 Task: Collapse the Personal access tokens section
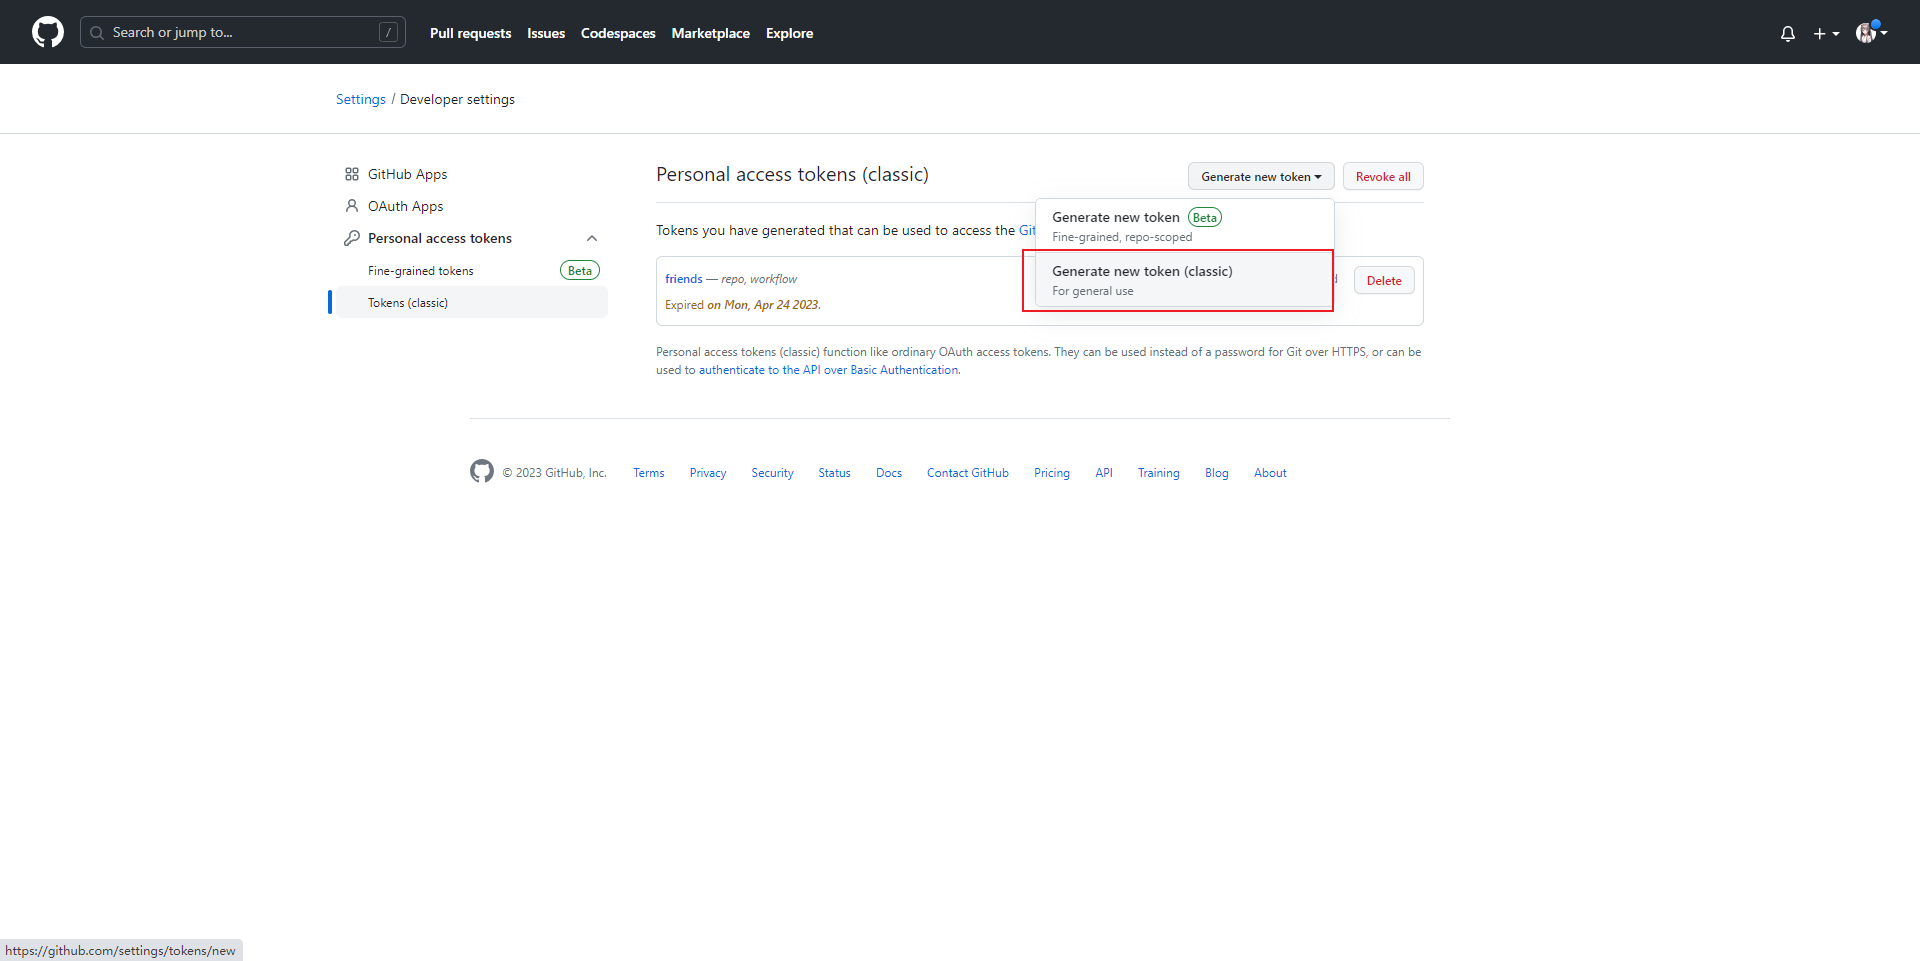[592, 238]
